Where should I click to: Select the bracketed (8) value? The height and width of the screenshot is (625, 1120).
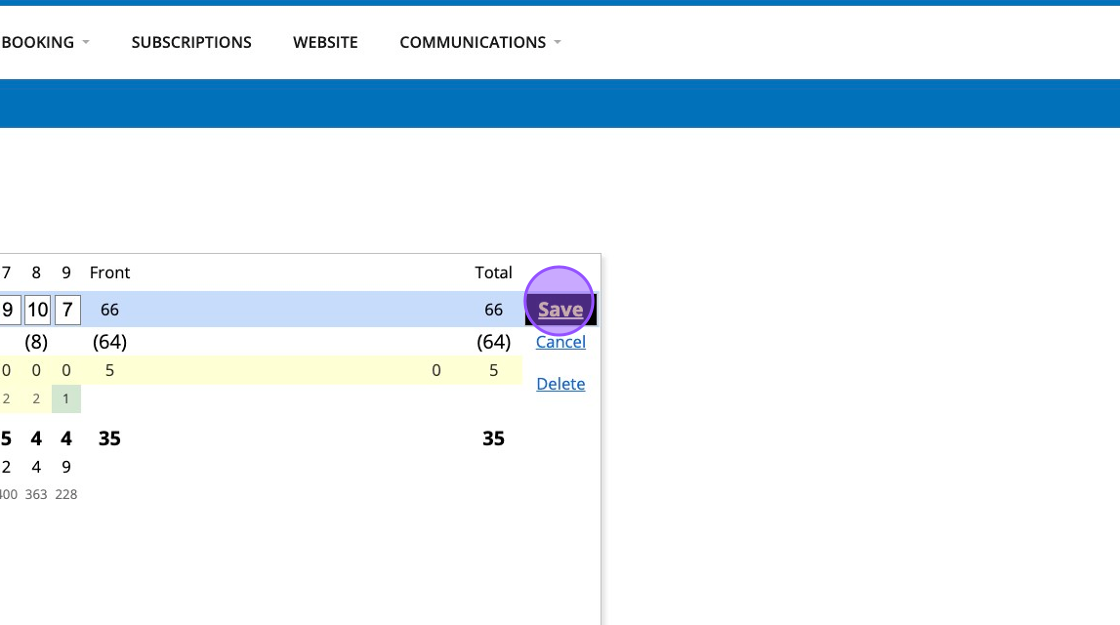(36, 342)
